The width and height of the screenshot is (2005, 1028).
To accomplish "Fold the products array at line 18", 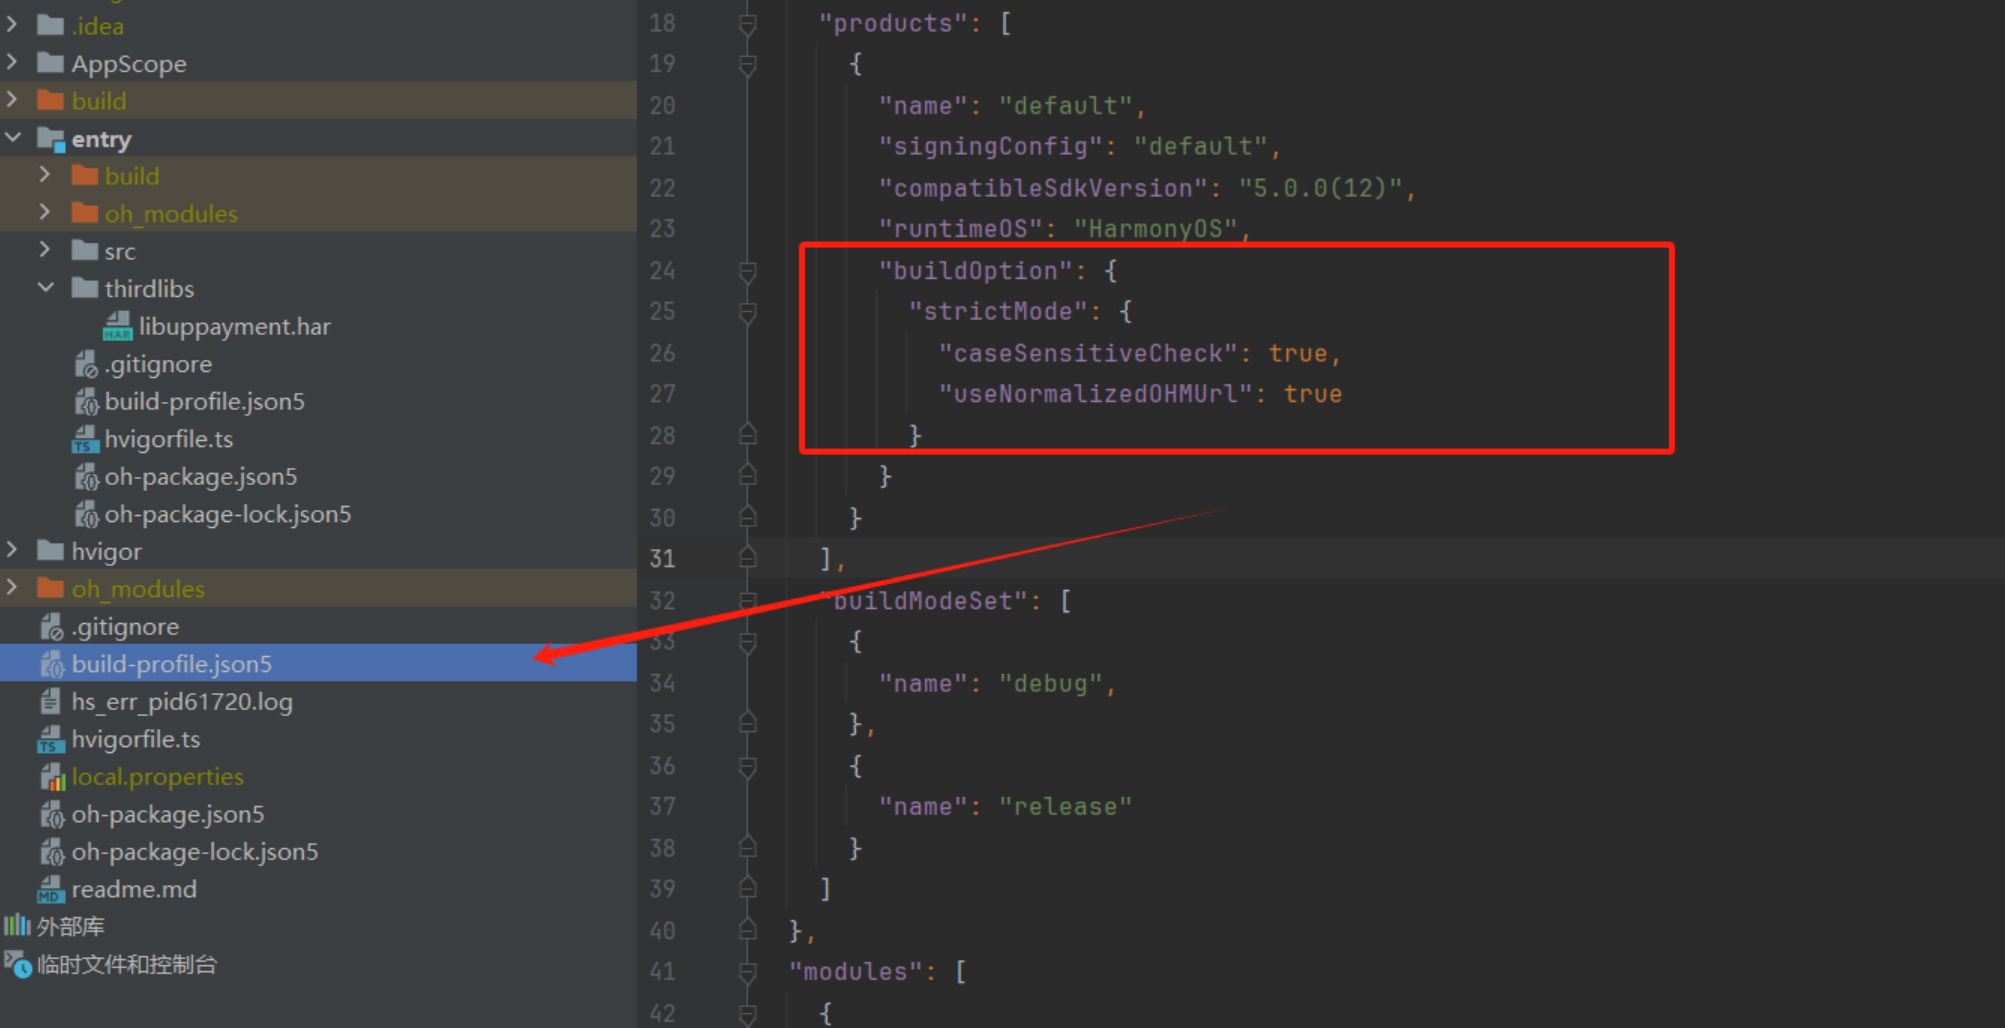I will click(747, 24).
